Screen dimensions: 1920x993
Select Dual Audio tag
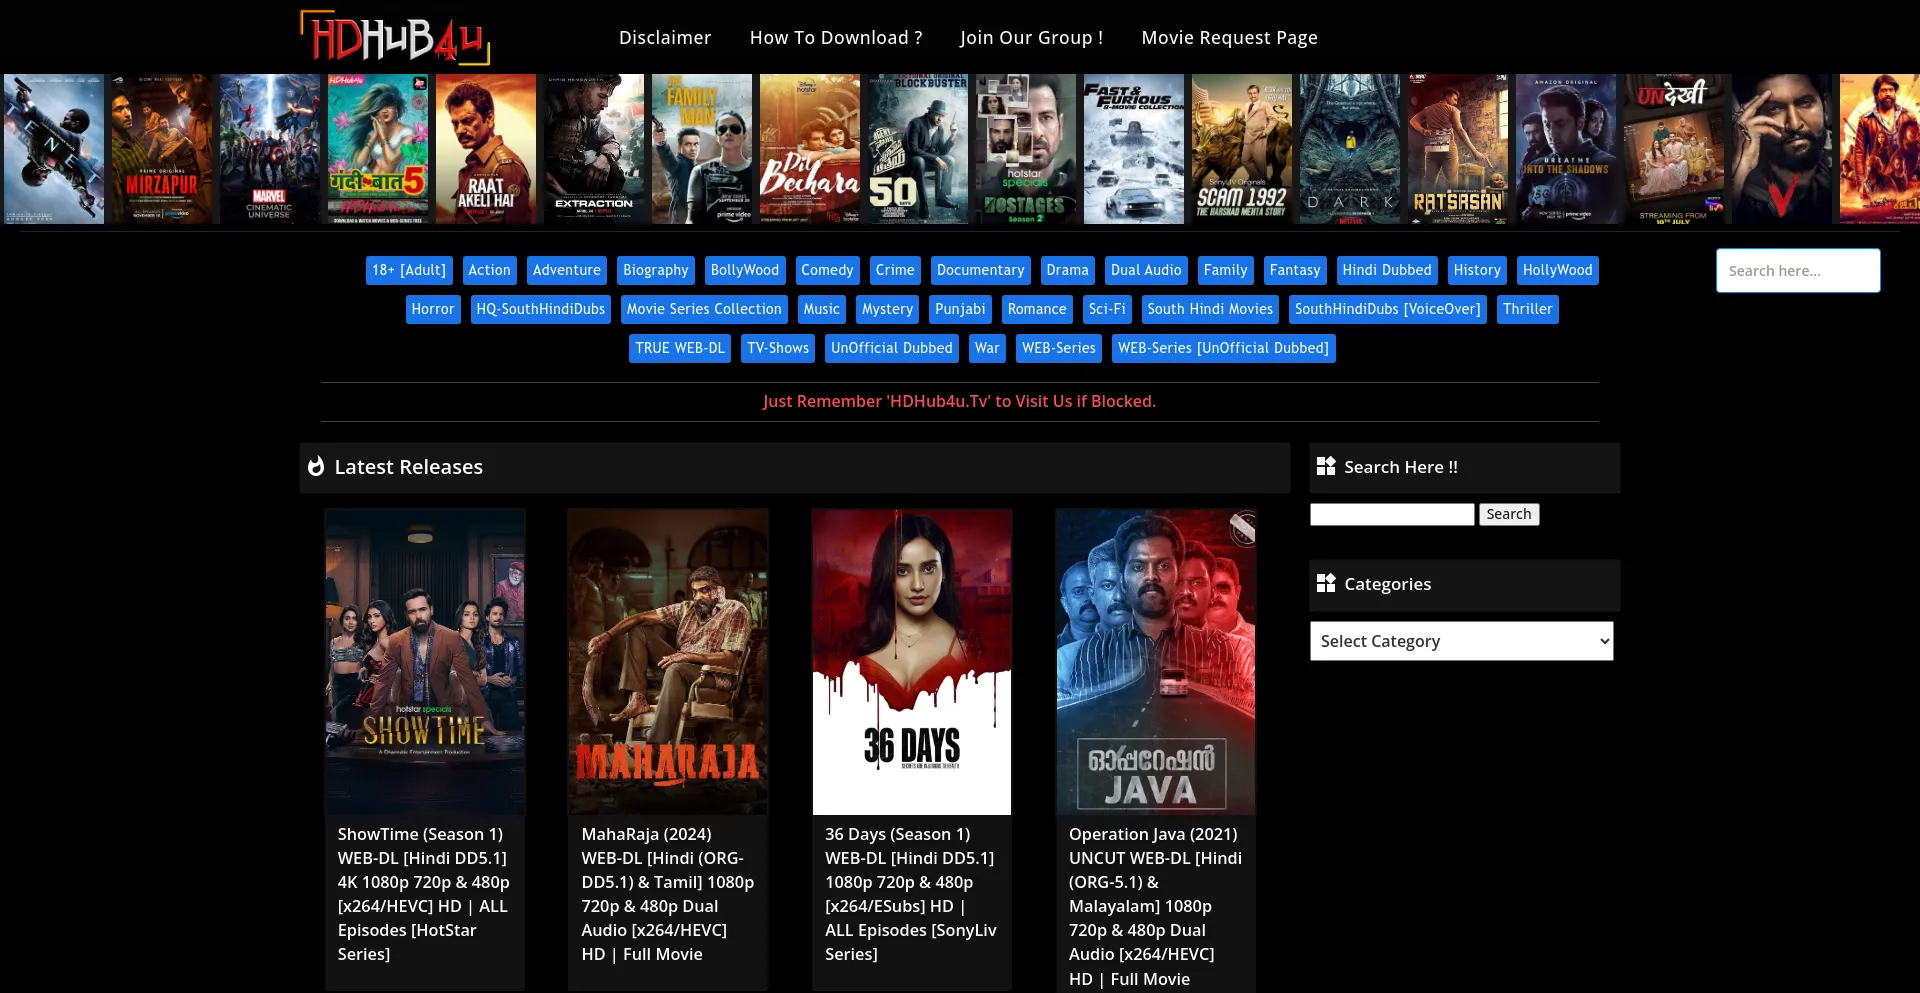click(x=1146, y=270)
